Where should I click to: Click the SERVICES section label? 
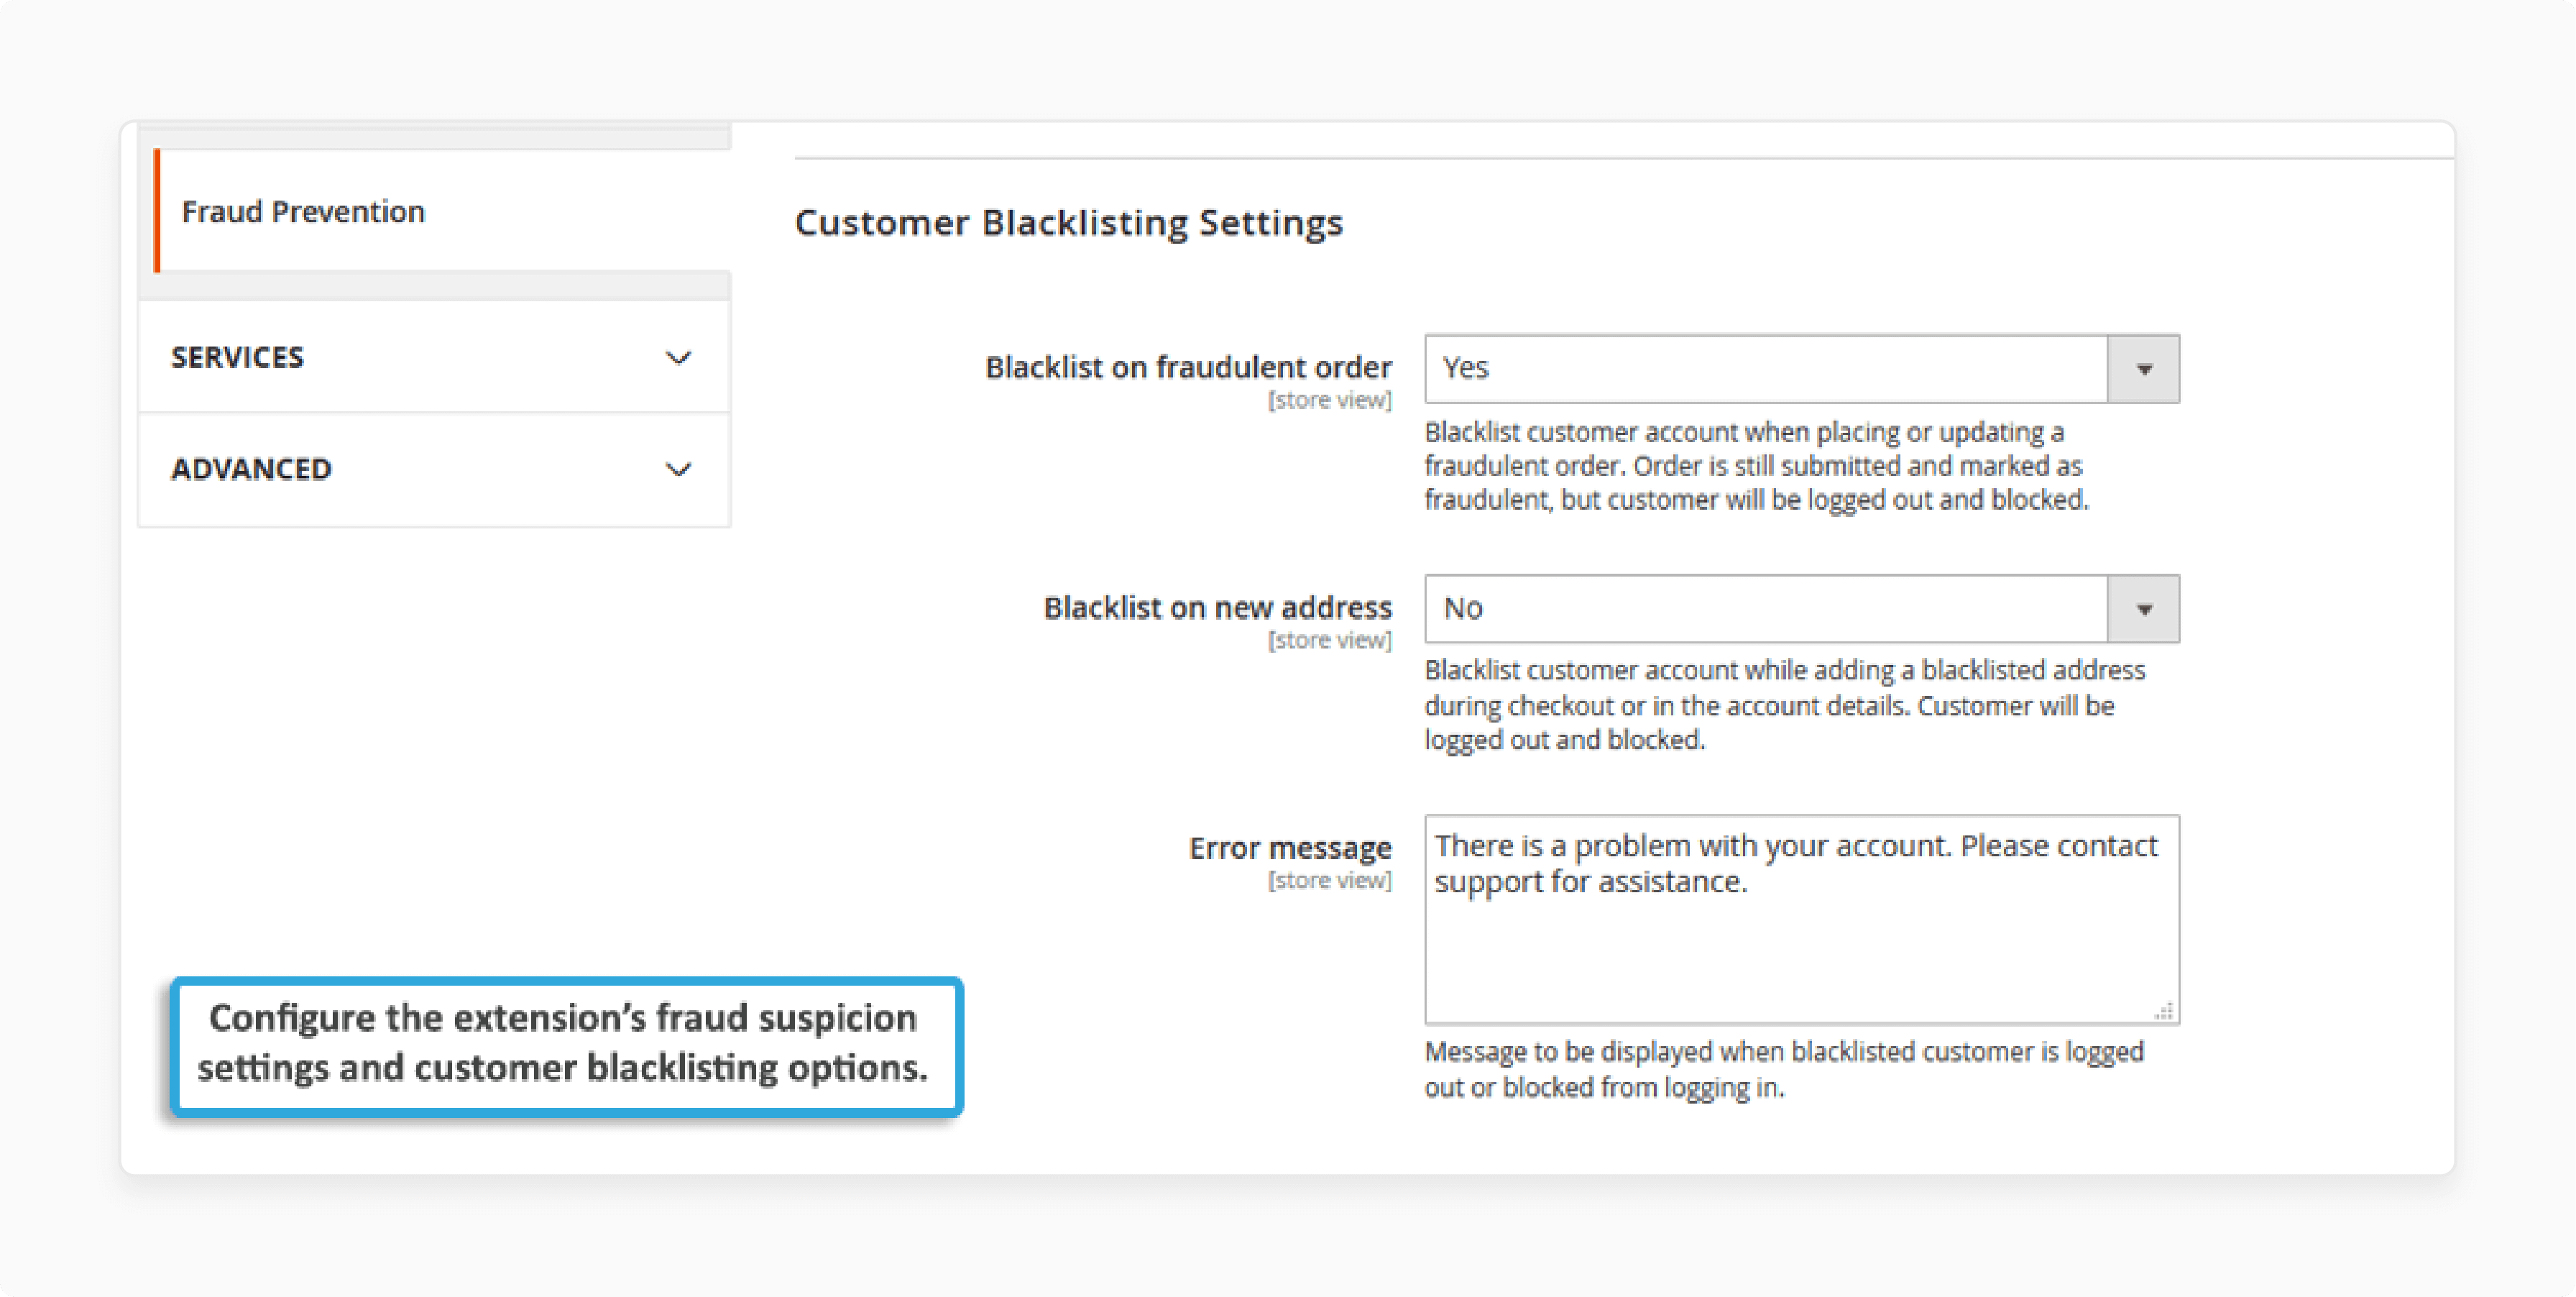[x=237, y=357]
